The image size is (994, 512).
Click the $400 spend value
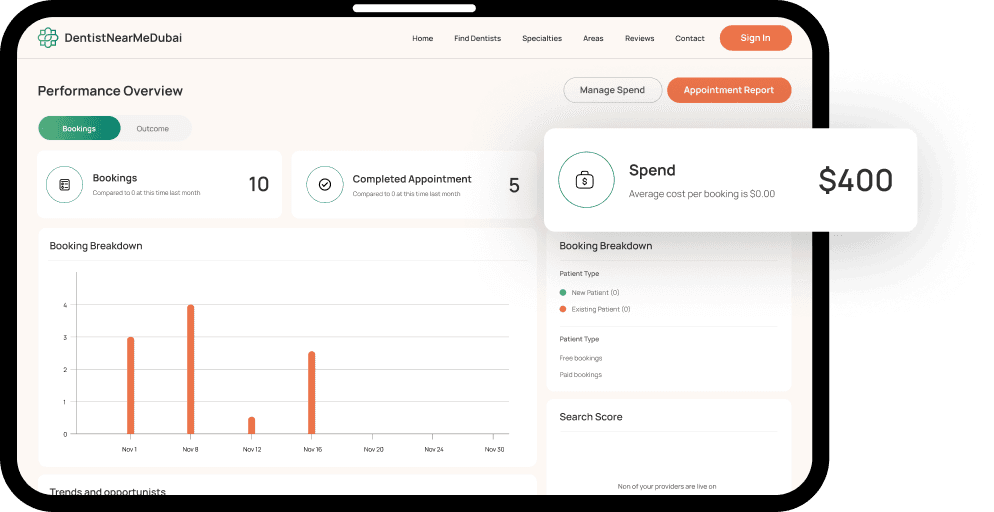point(856,180)
